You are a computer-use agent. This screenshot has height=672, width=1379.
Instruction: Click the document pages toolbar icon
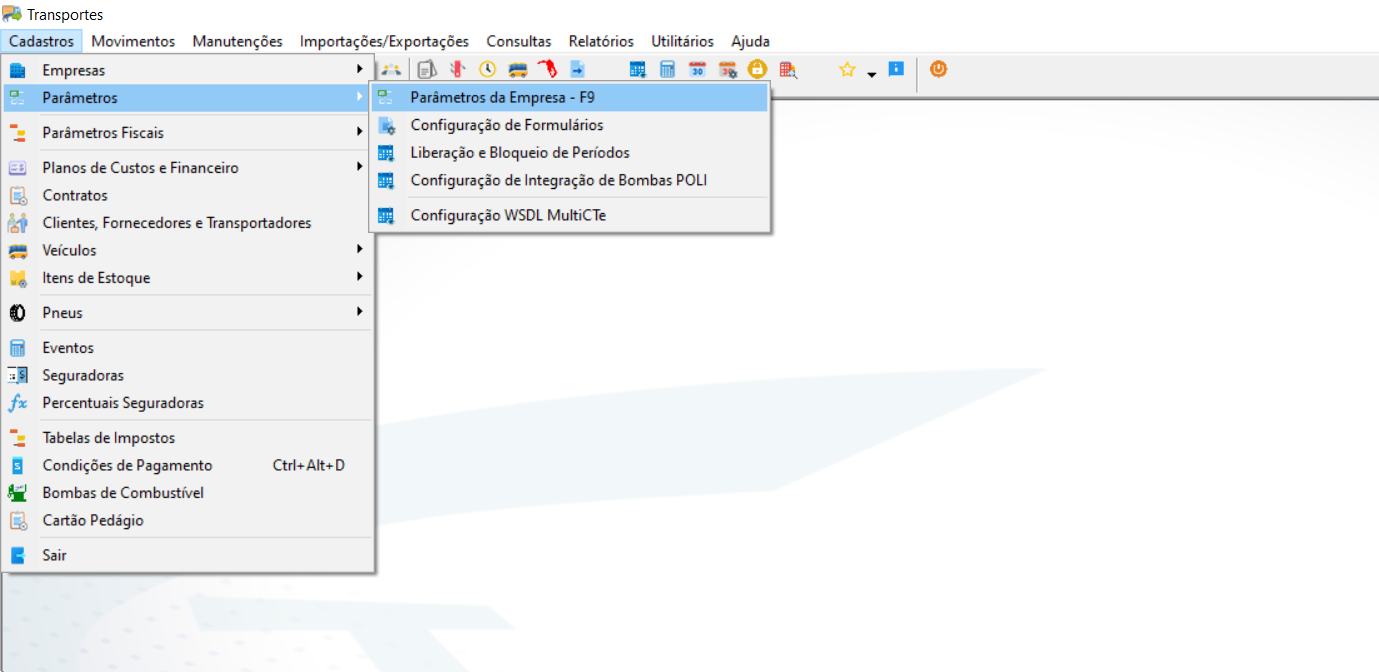(x=427, y=69)
